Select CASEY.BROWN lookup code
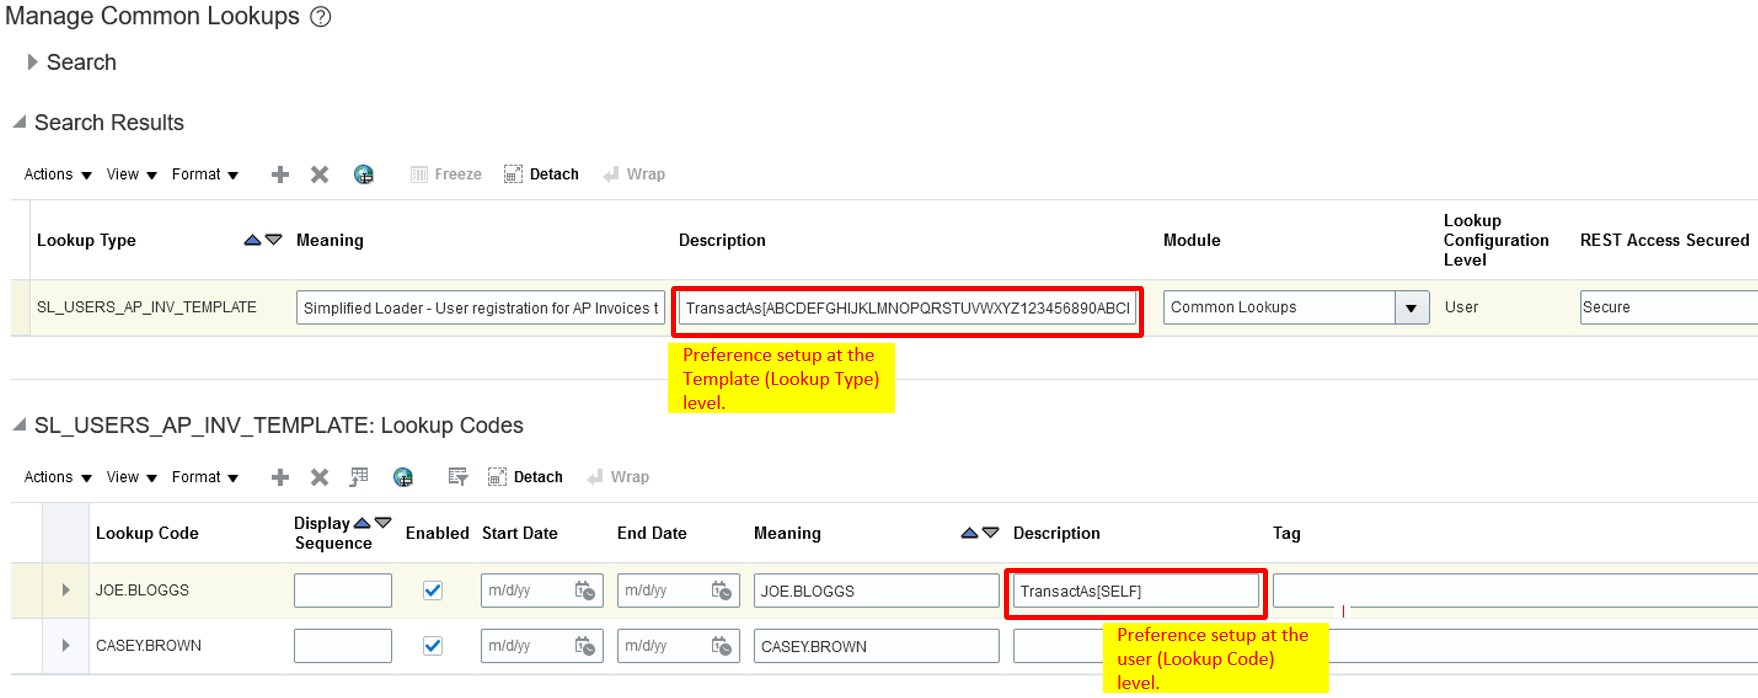The image size is (1758, 698). click(149, 645)
